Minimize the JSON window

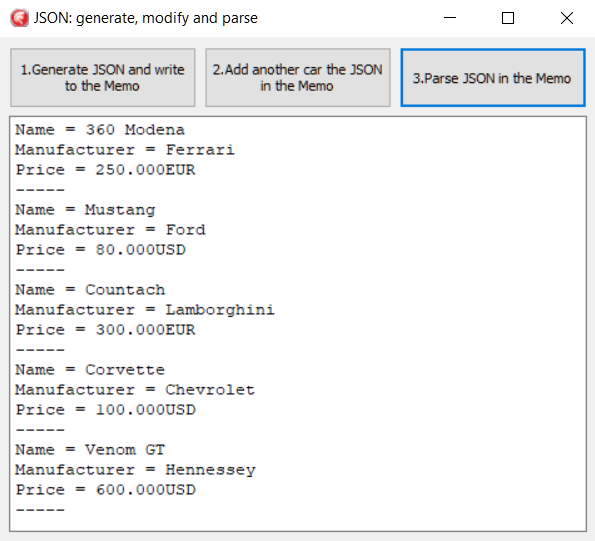(450, 18)
